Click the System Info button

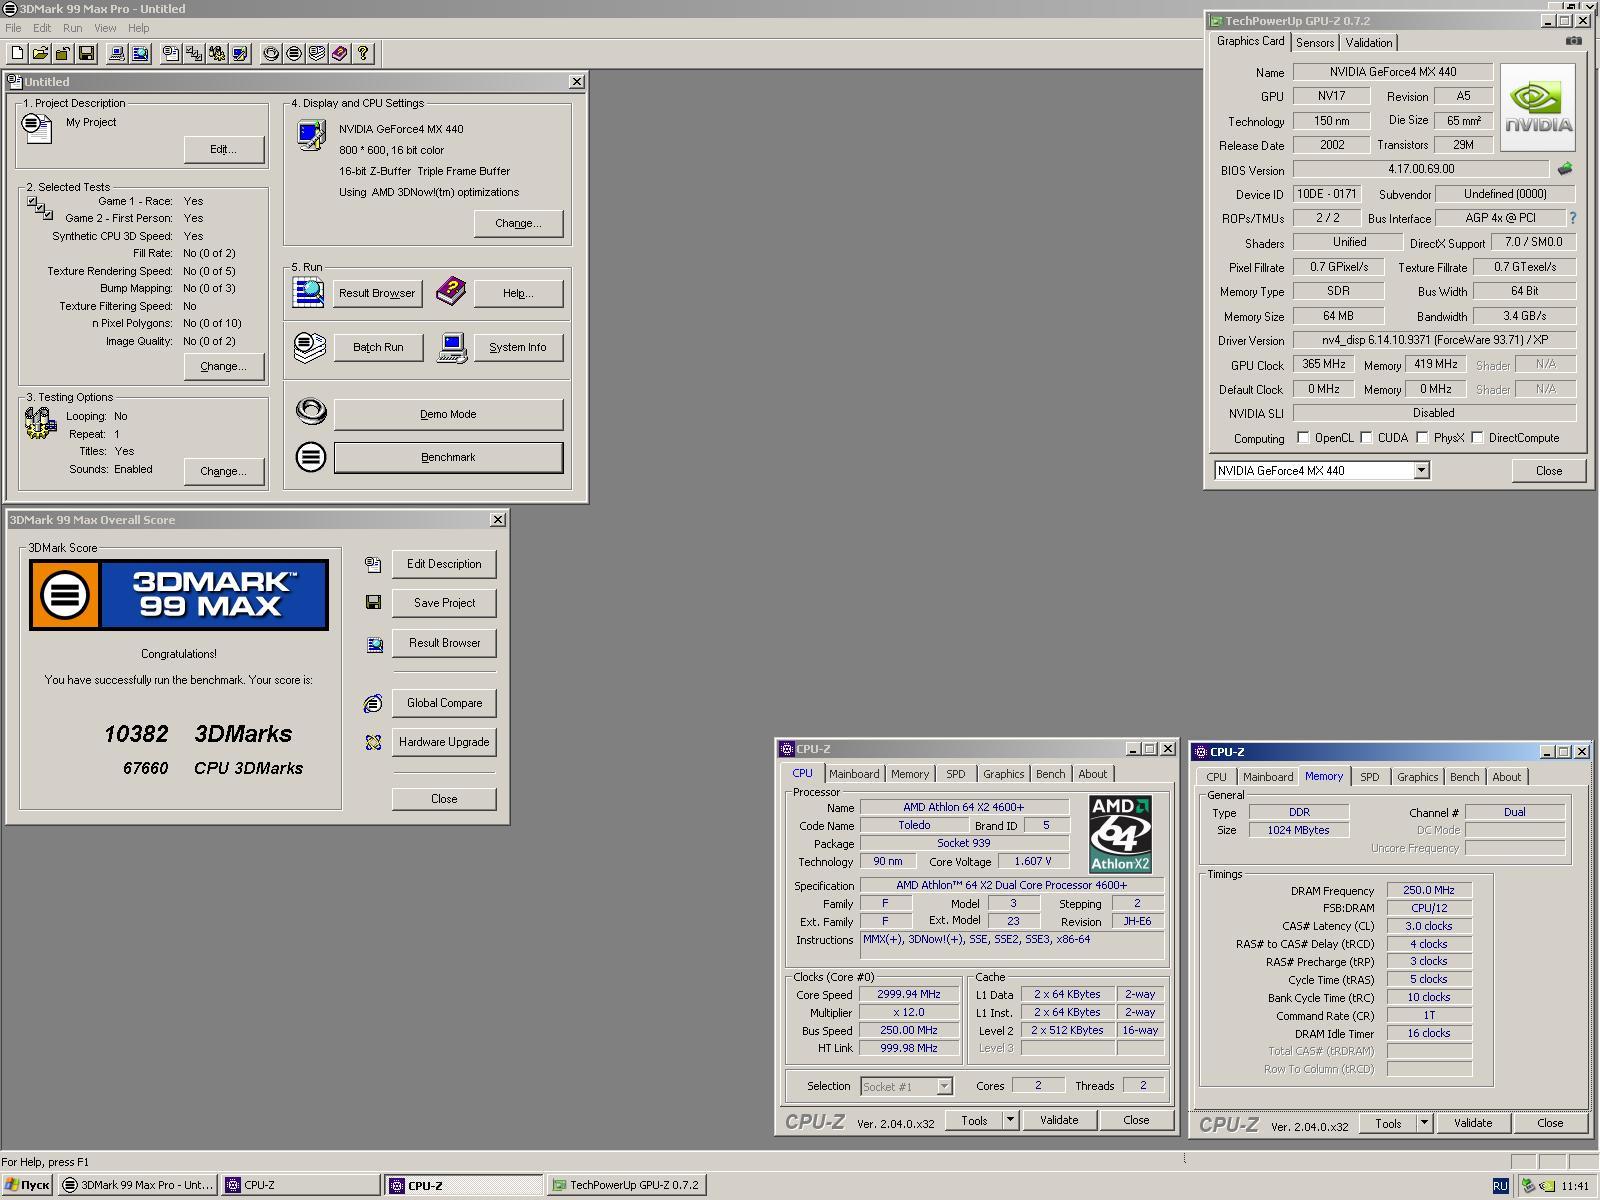point(518,347)
